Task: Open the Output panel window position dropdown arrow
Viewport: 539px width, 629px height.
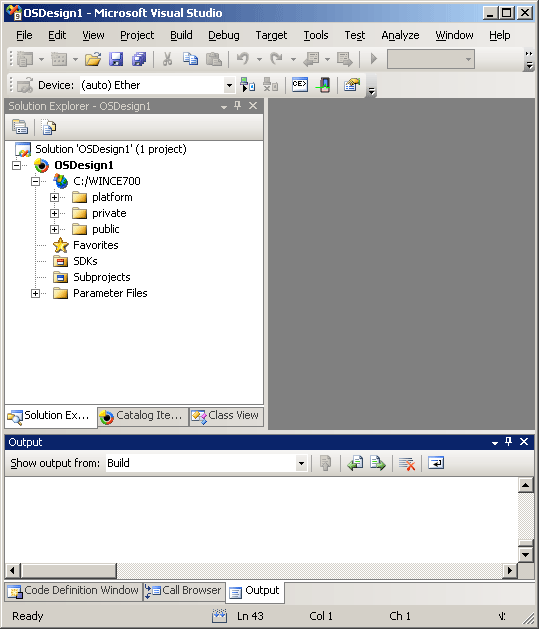Action: (495, 442)
